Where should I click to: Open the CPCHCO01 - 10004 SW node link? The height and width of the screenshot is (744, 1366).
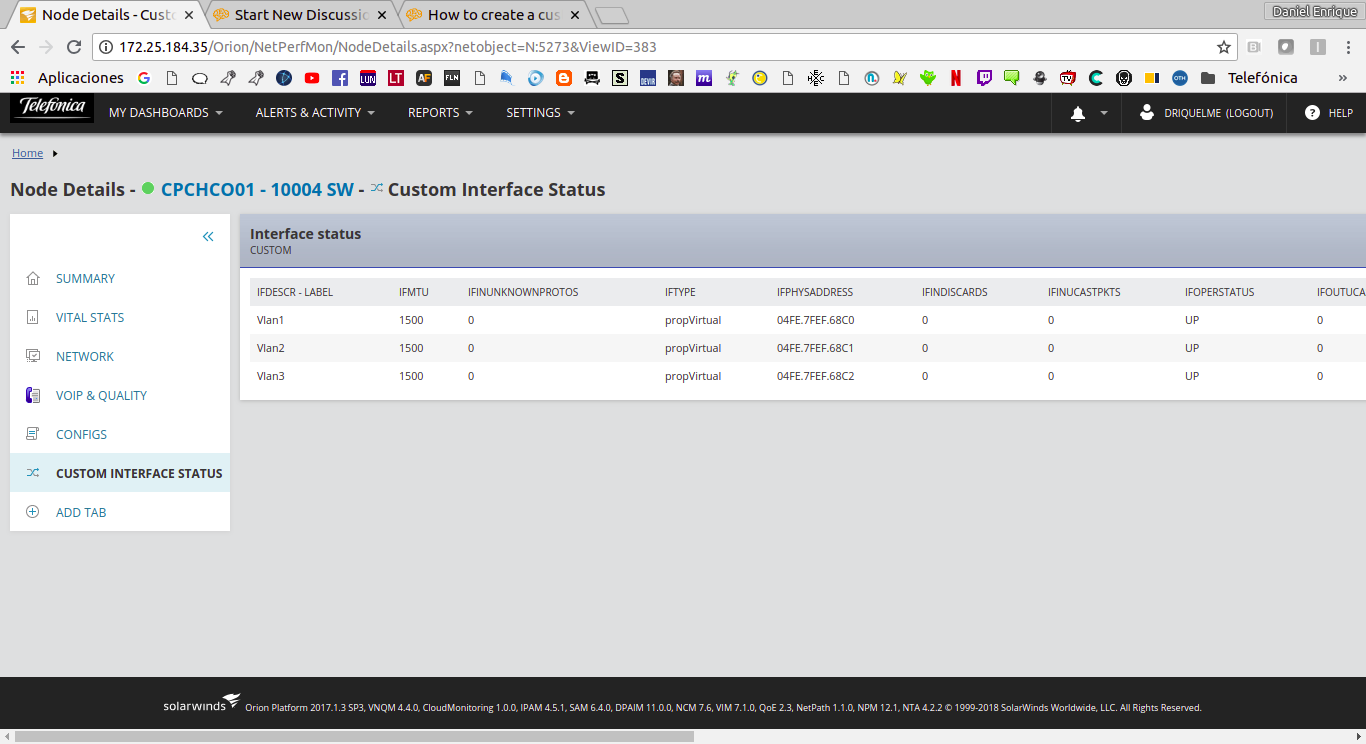coord(257,189)
